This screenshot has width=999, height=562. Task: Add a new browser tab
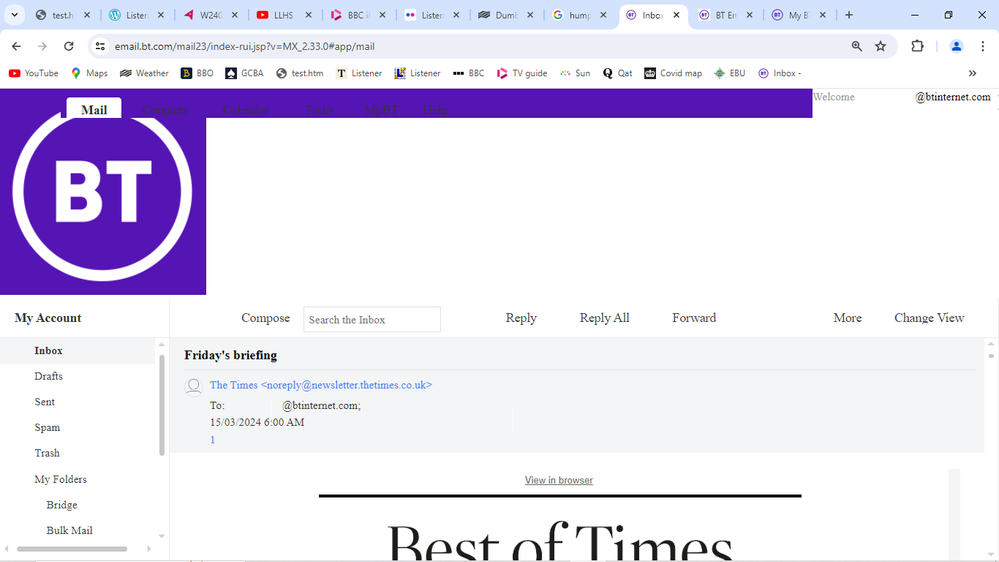(x=849, y=15)
